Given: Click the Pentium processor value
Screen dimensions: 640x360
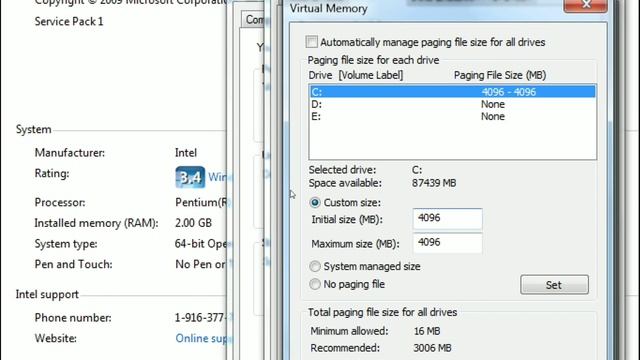Looking at the screenshot, I should coord(202,202).
